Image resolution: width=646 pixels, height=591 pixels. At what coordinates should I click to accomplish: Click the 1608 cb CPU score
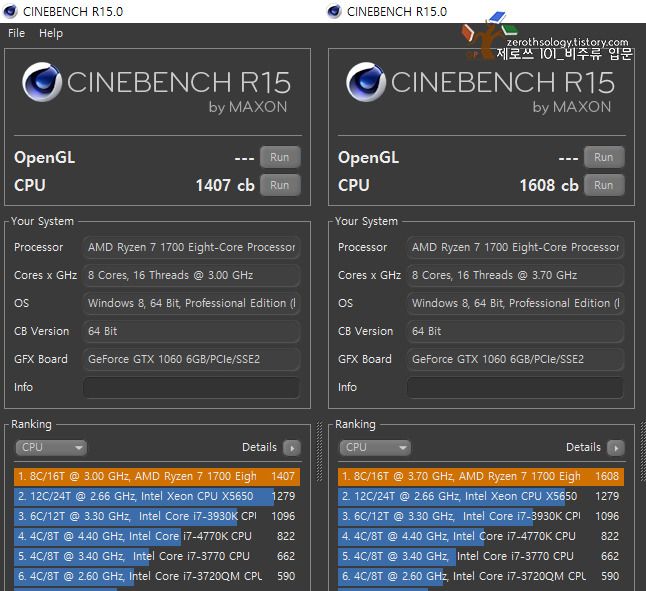tap(549, 185)
